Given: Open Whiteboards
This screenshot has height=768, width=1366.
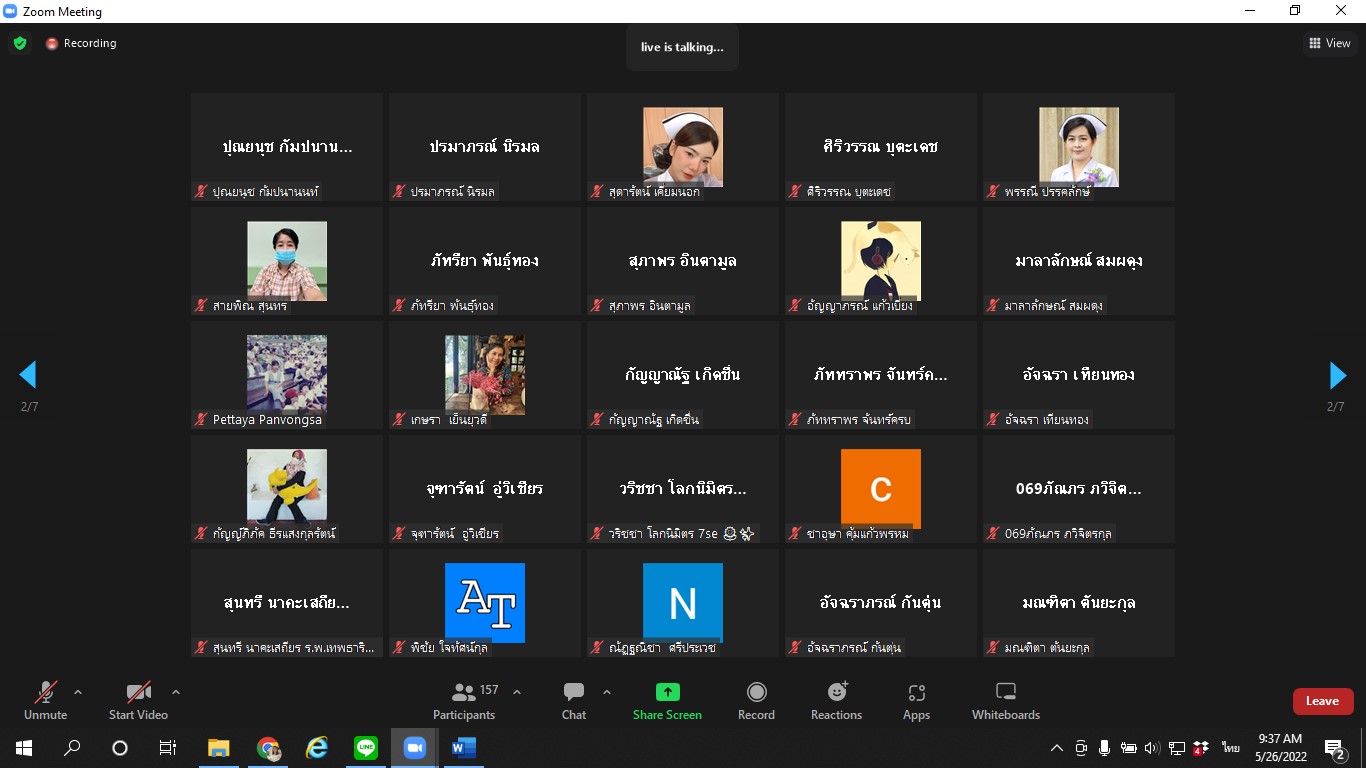Looking at the screenshot, I should point(1006,700).
